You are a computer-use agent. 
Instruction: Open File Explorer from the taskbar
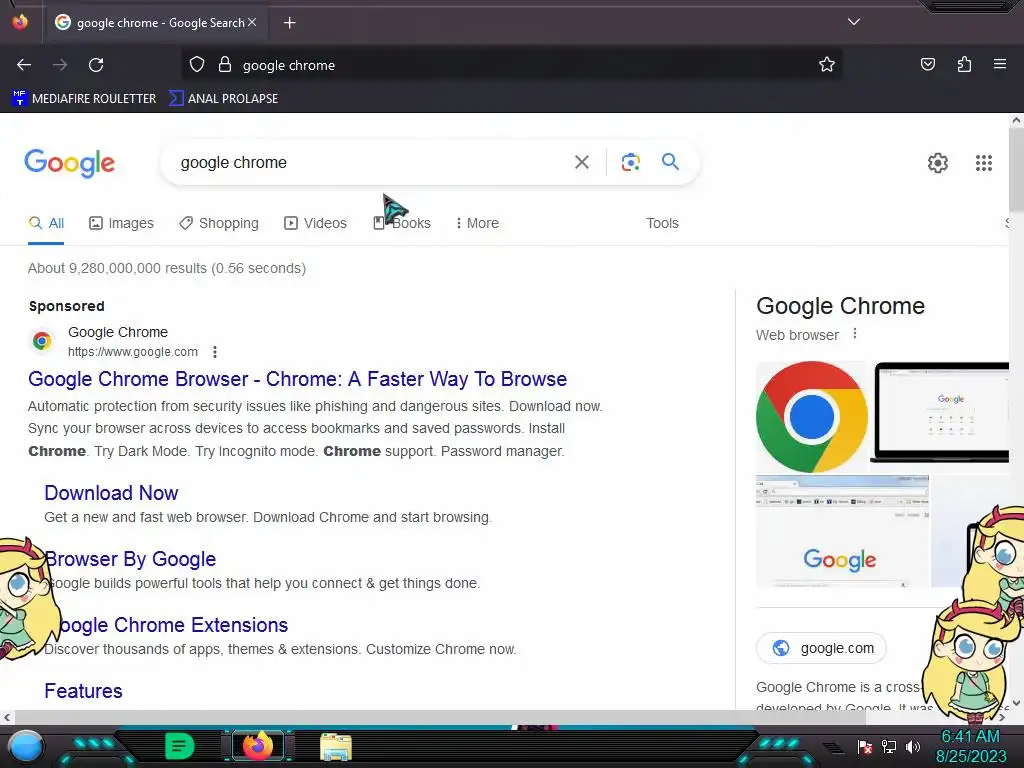[336, 746]
